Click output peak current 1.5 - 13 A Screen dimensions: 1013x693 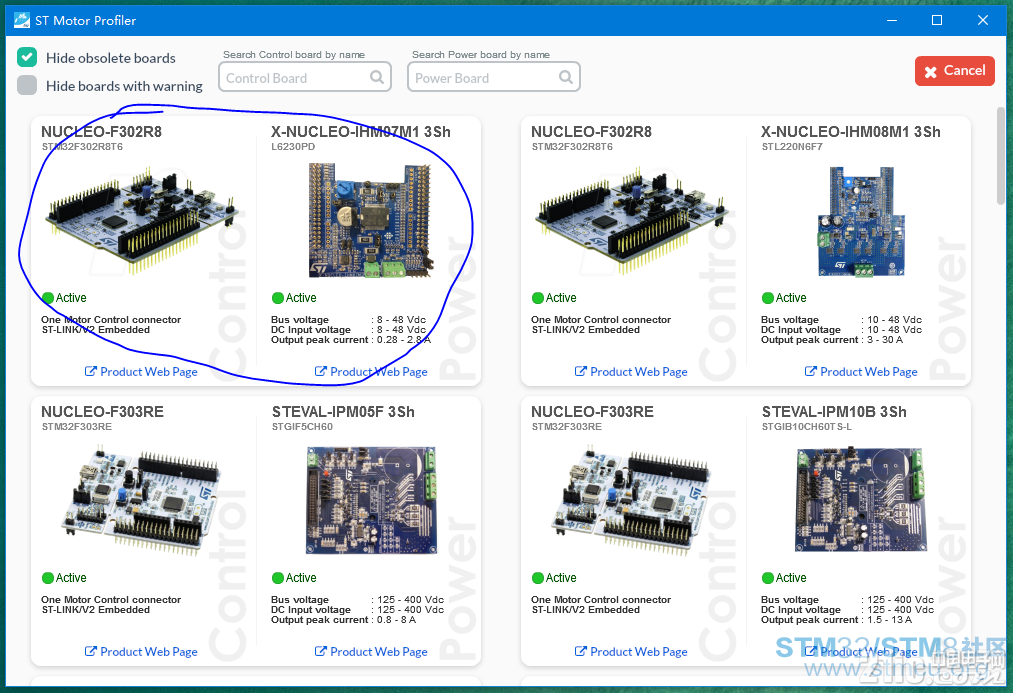pos(837,620)
